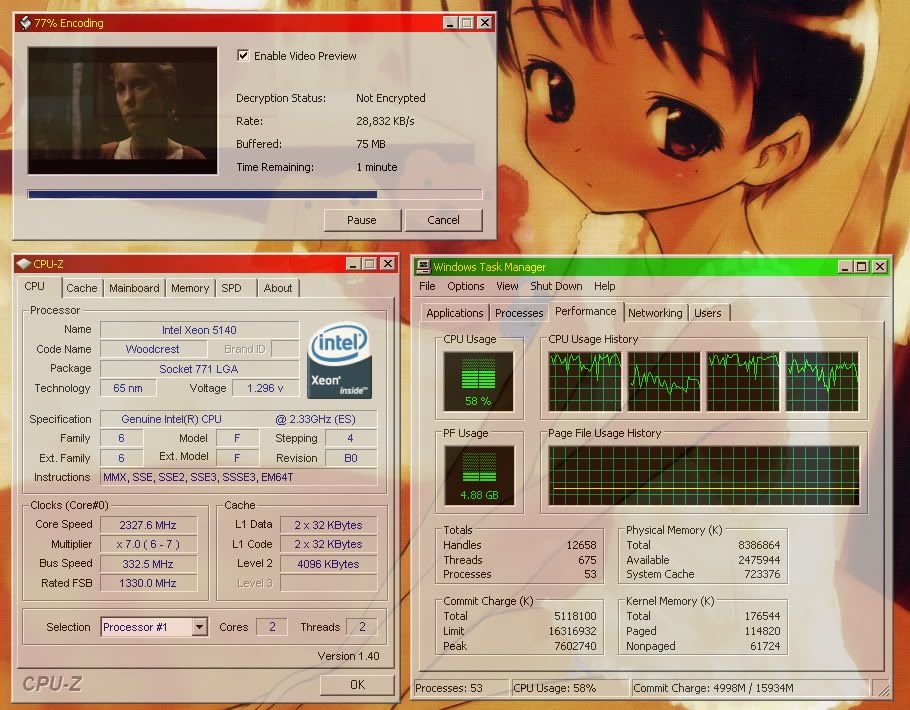The width and height of the screenshot is (910, 710).
Task: Select the SPD tab in CPU-Z
Action: tap(231, 288)
